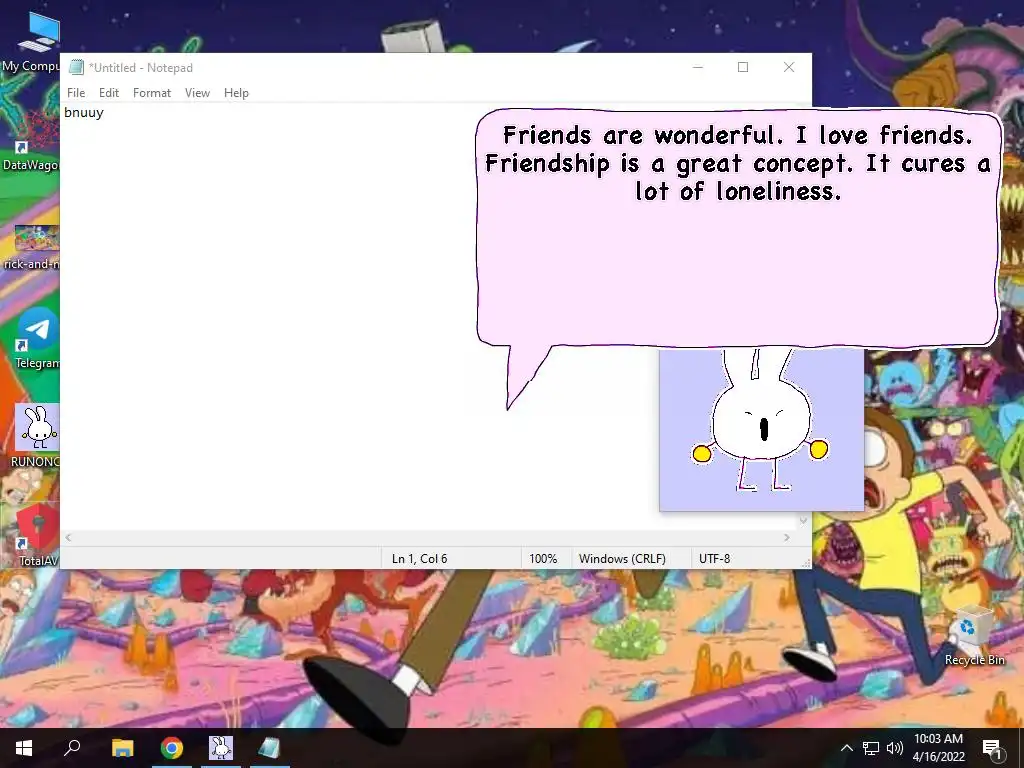Image resolution: width=1024 pixels, height=768 pixels.
Task: Maximize the Notepad window
Action: (743, 67)
